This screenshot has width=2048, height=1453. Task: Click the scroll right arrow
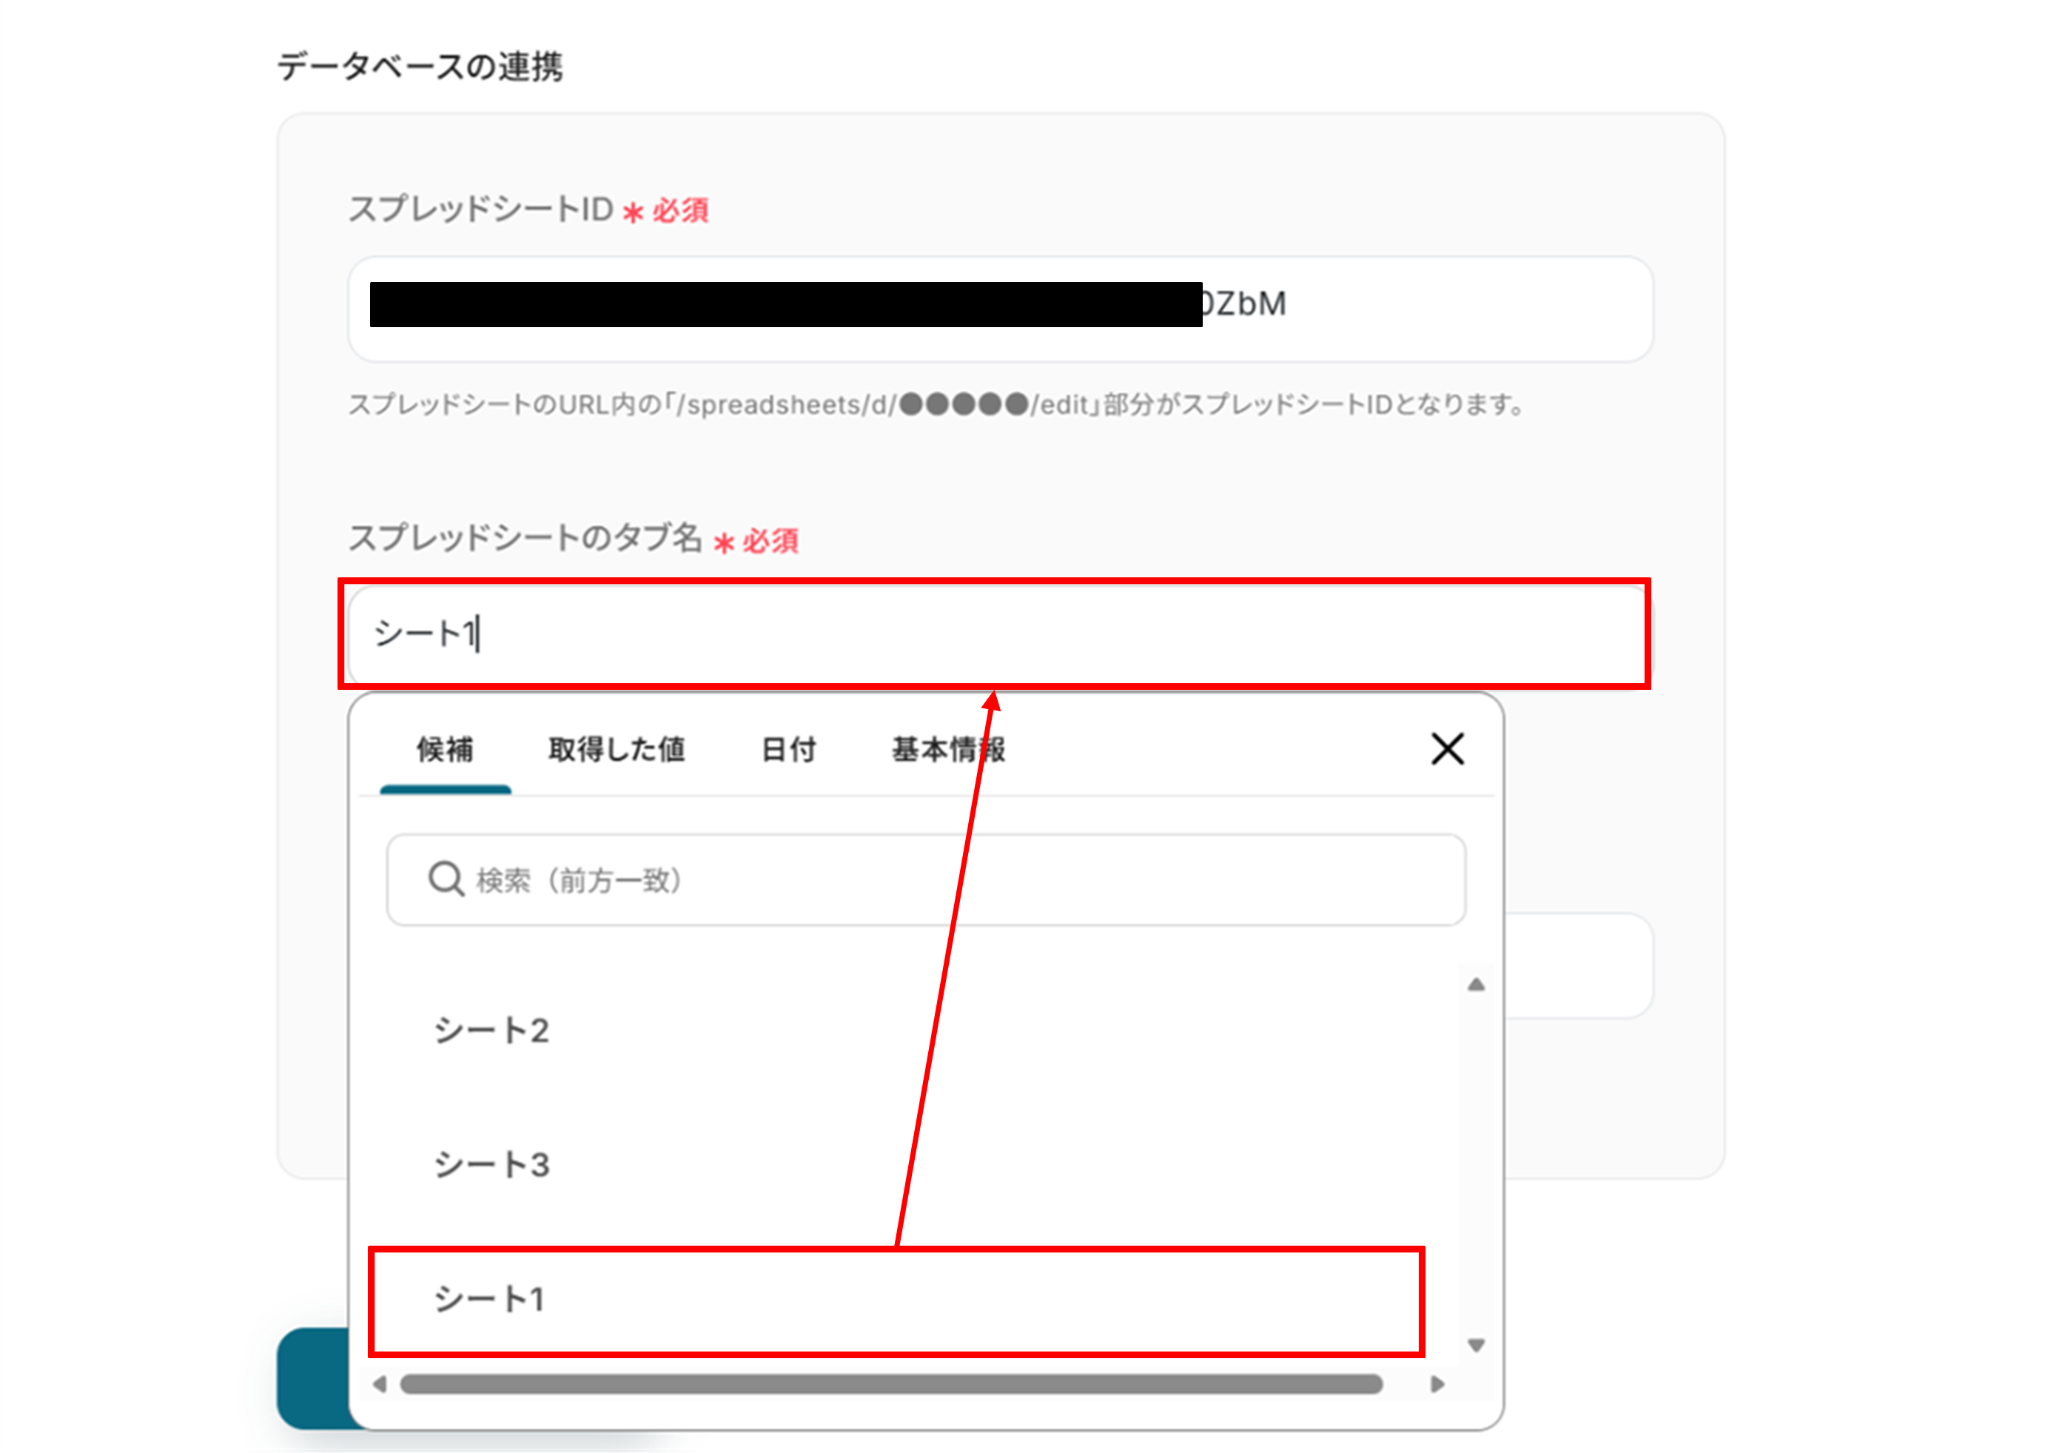pyautogui.click(x=1438, y=1385)
